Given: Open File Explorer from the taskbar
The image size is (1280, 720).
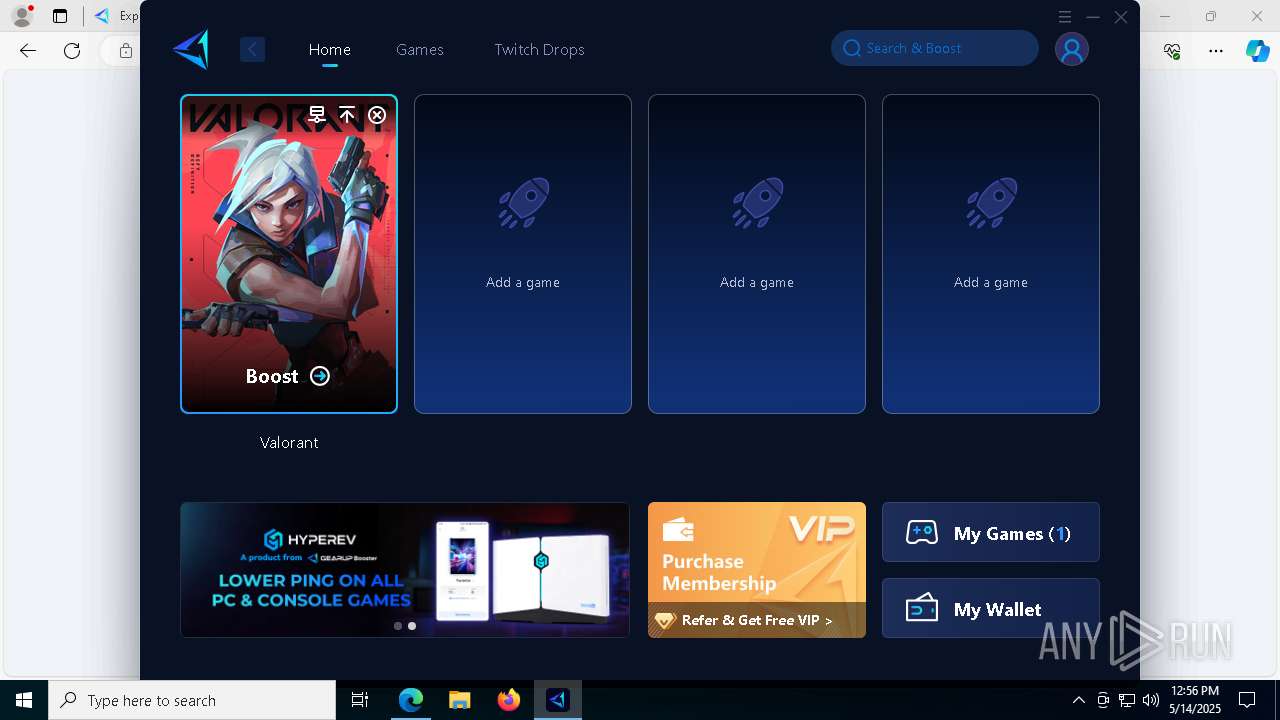Looking at the screenshot, I should click(x=460, y=700).
